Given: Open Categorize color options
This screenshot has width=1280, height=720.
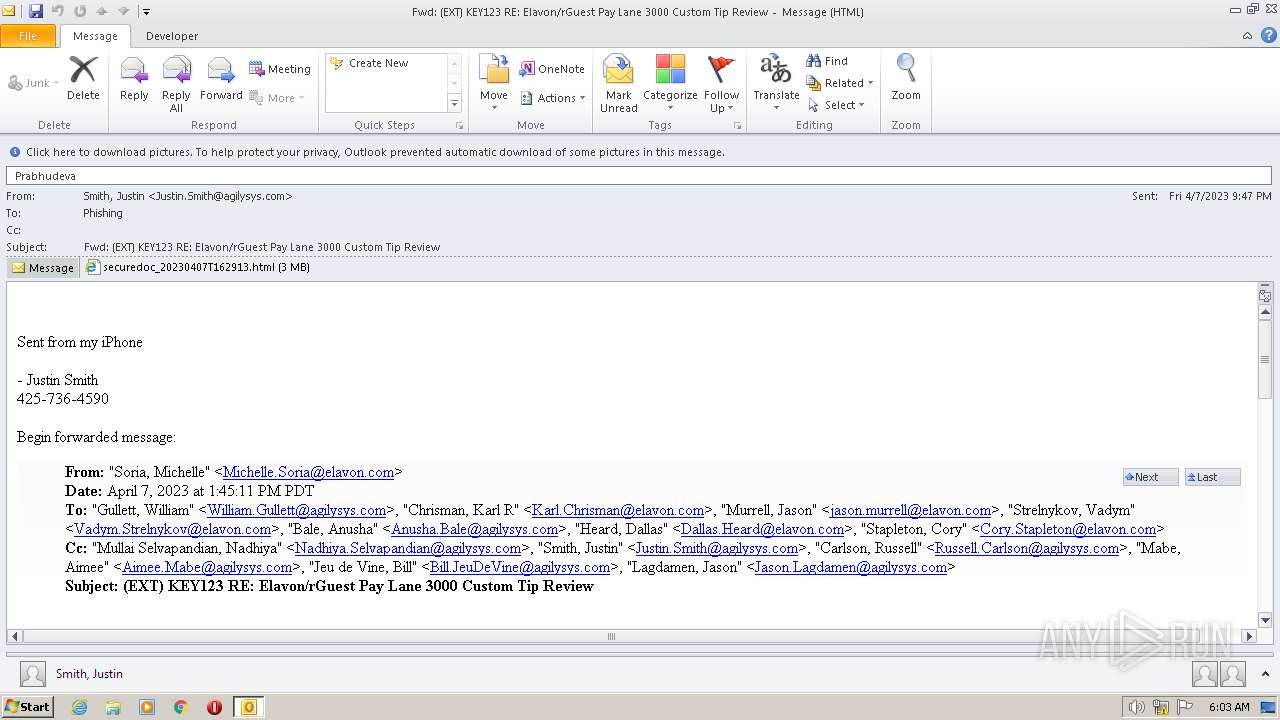Looking at the screenshot, I should [x=670, y=83].
